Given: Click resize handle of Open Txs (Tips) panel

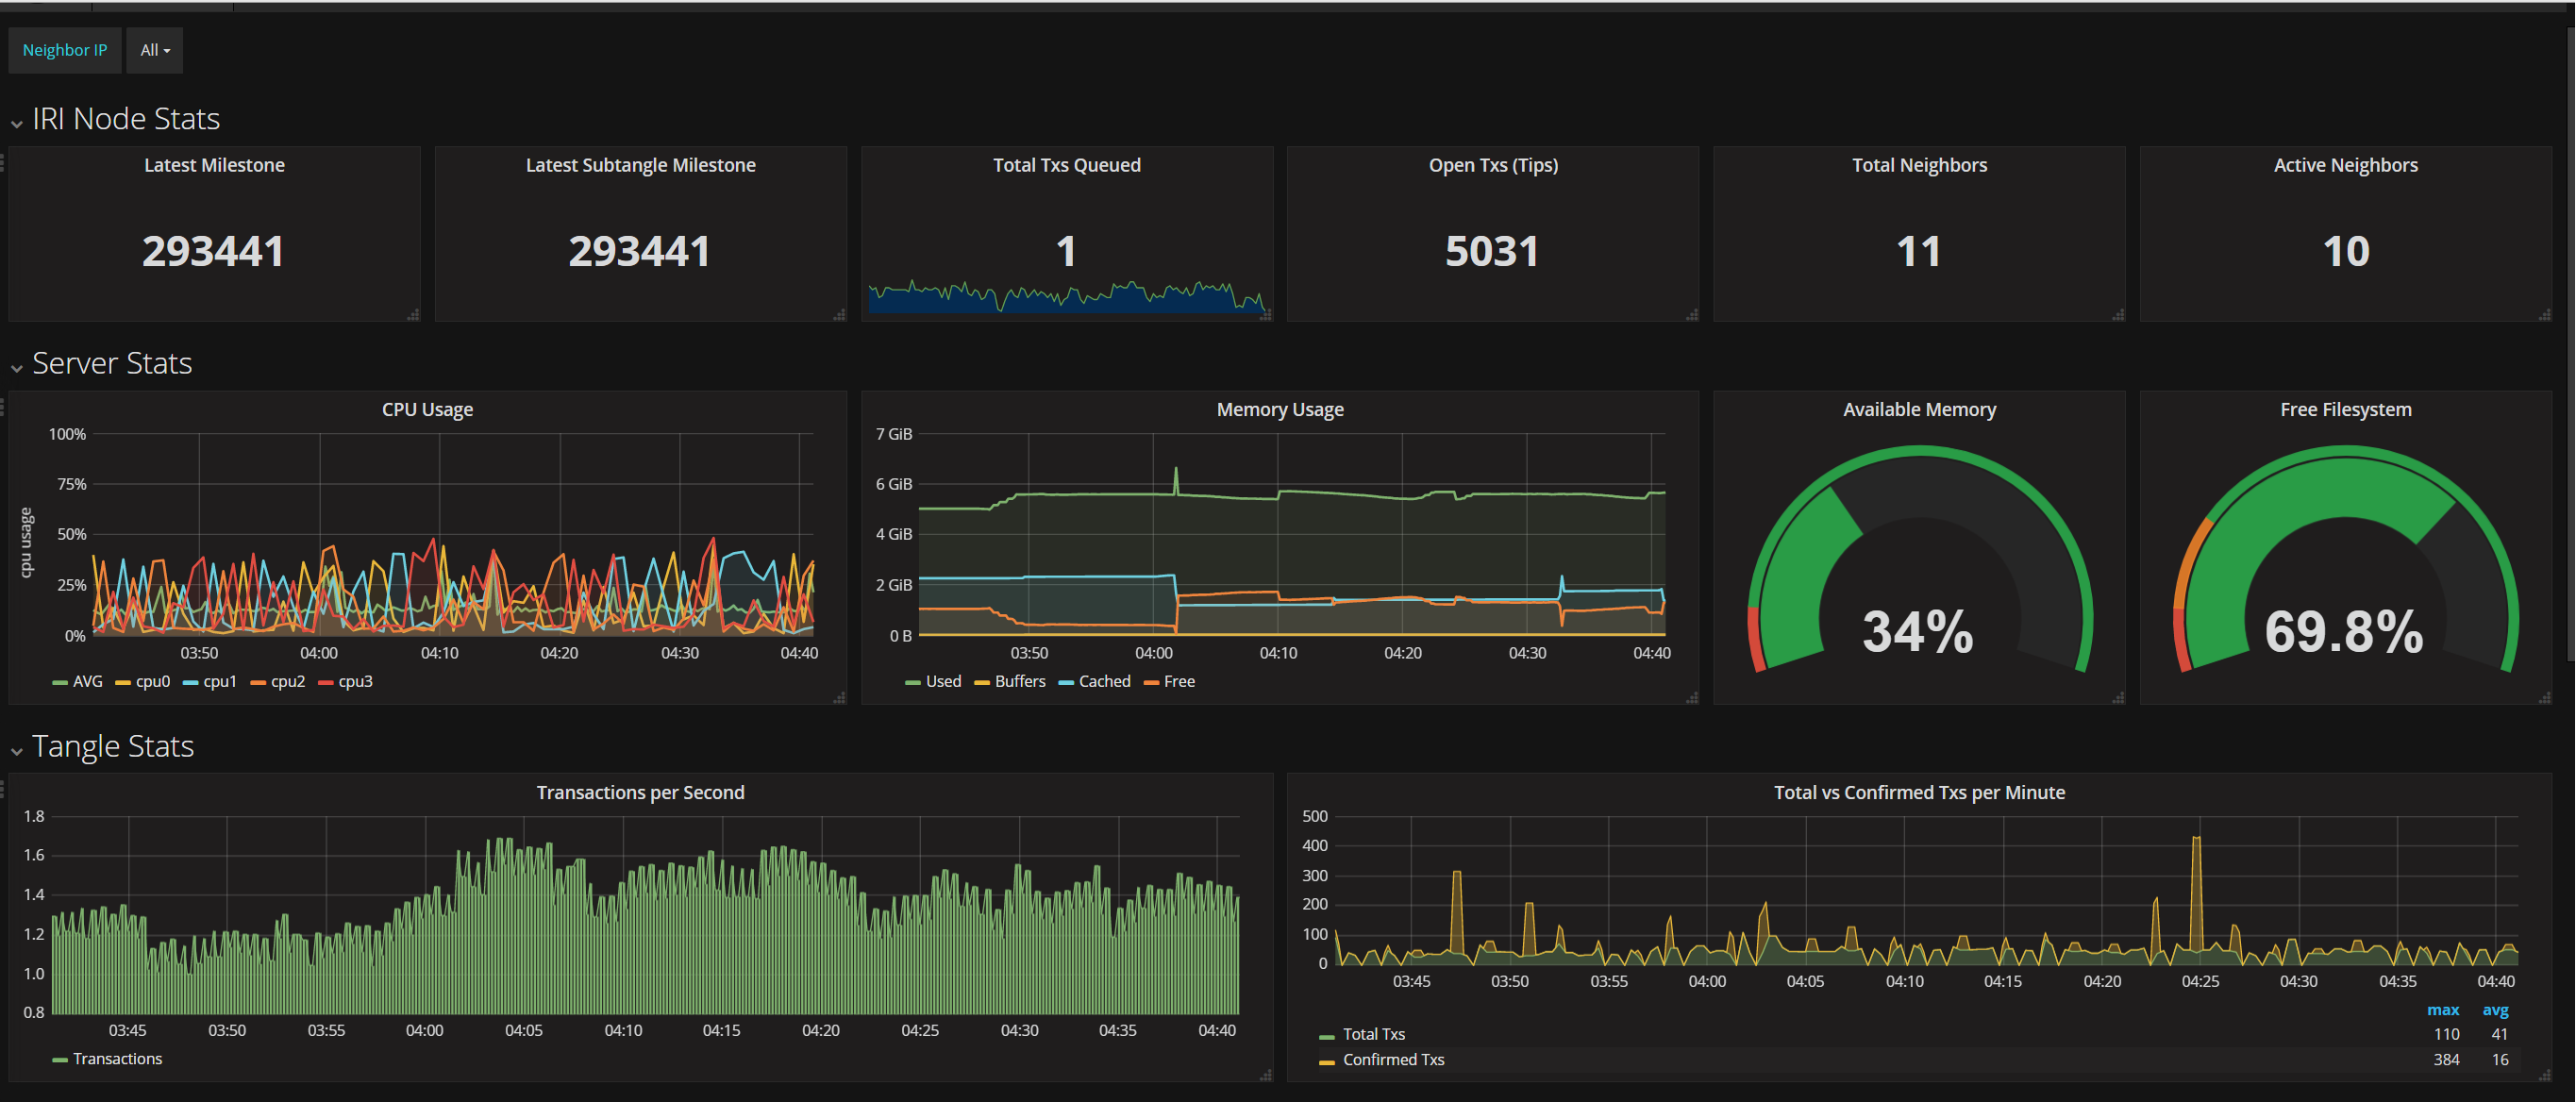Looking at the screenshot, I should click(x=1691, y=315).
